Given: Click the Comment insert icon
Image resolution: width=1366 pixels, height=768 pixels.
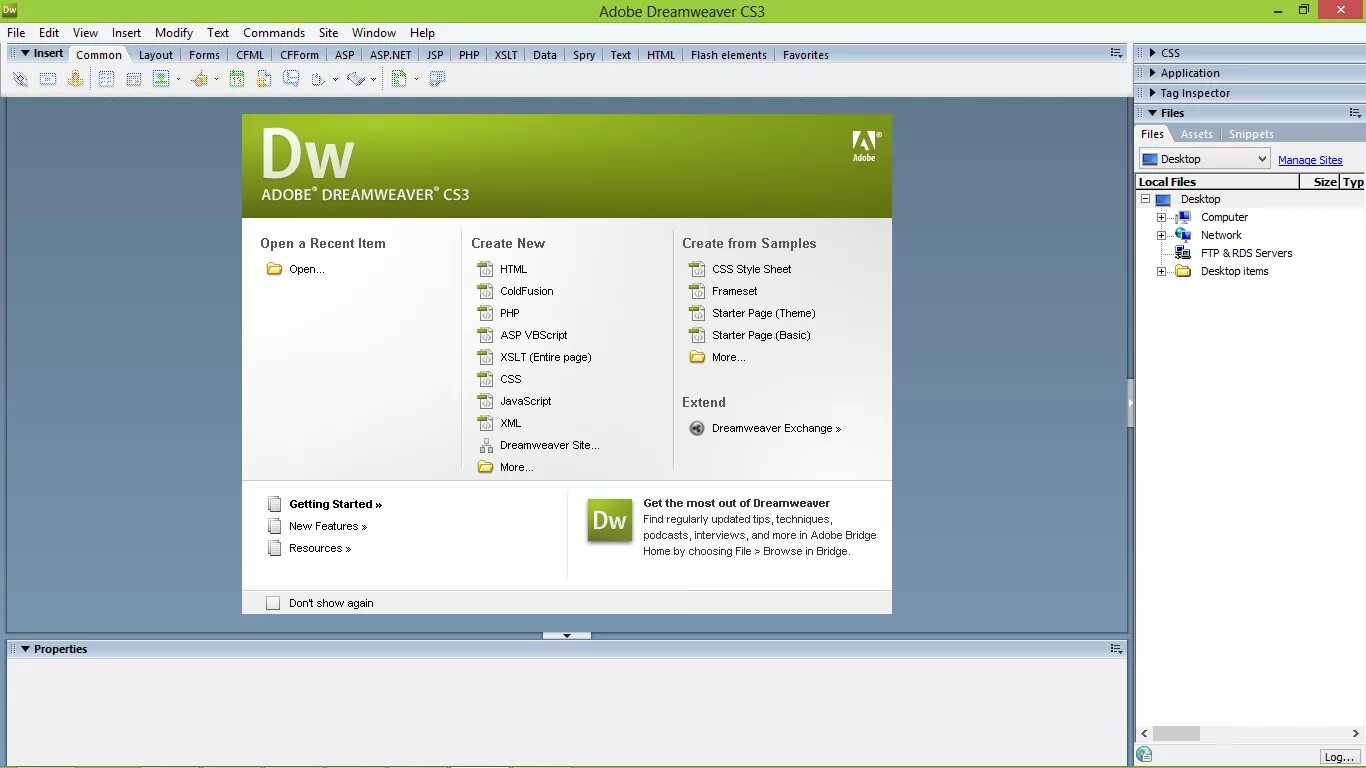Looking at the screenshot, I should coord(291,79).
